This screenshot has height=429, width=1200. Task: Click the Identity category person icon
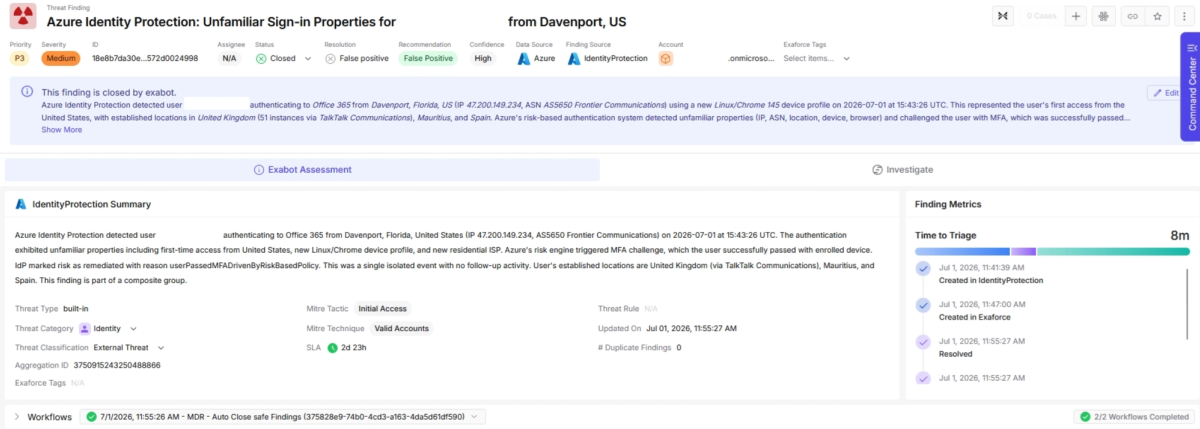point(85,328)
